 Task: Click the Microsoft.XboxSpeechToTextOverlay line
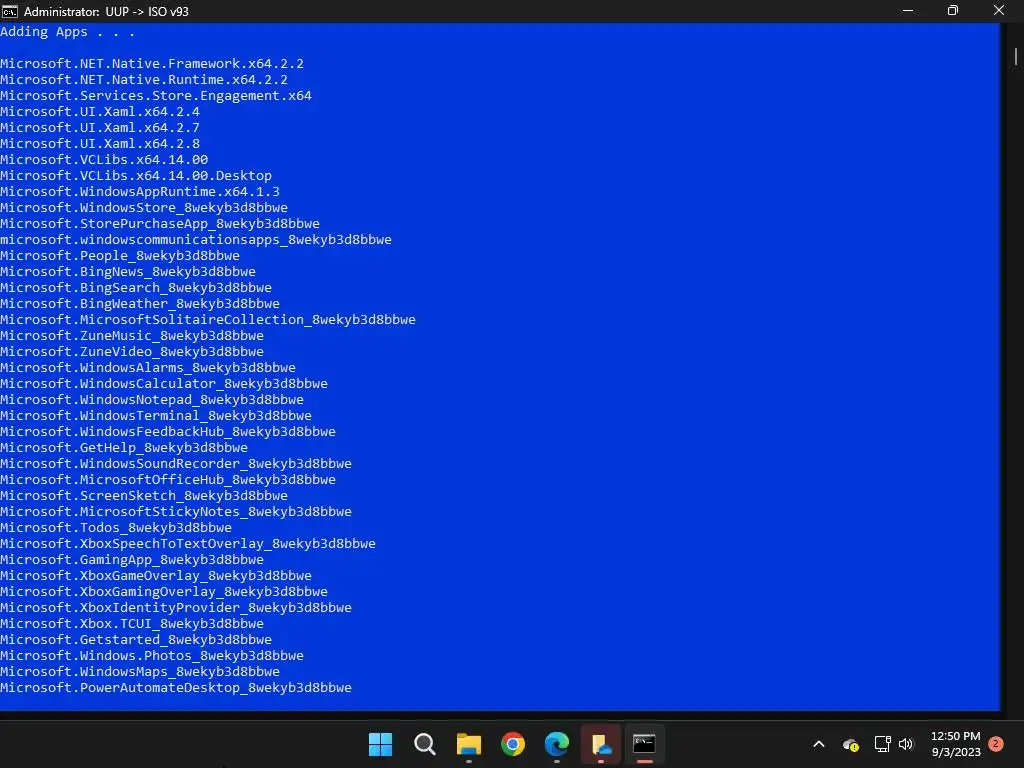[x=188, y=543]
